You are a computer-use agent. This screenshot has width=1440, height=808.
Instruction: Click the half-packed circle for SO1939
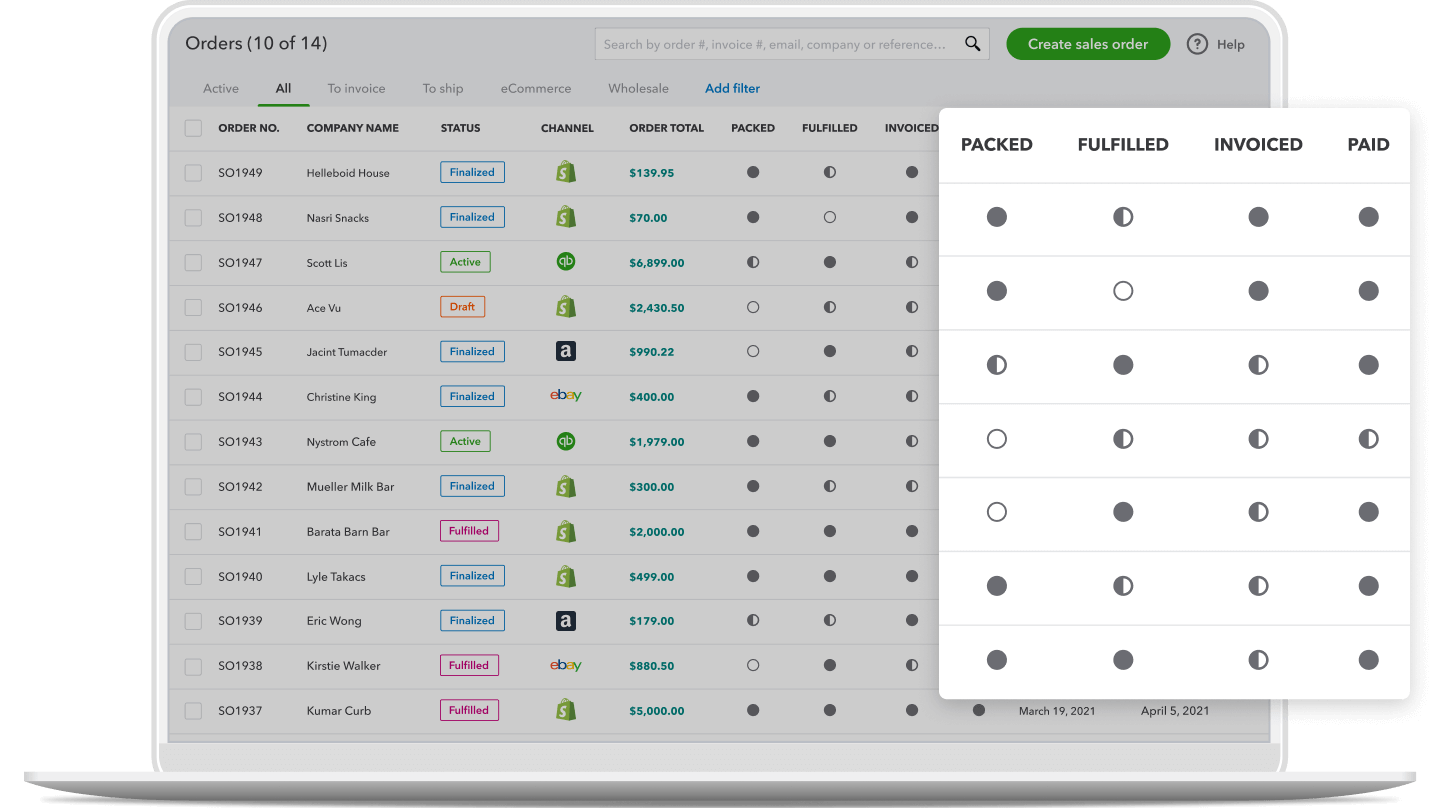pyautogui.click(x=753, y=621)
